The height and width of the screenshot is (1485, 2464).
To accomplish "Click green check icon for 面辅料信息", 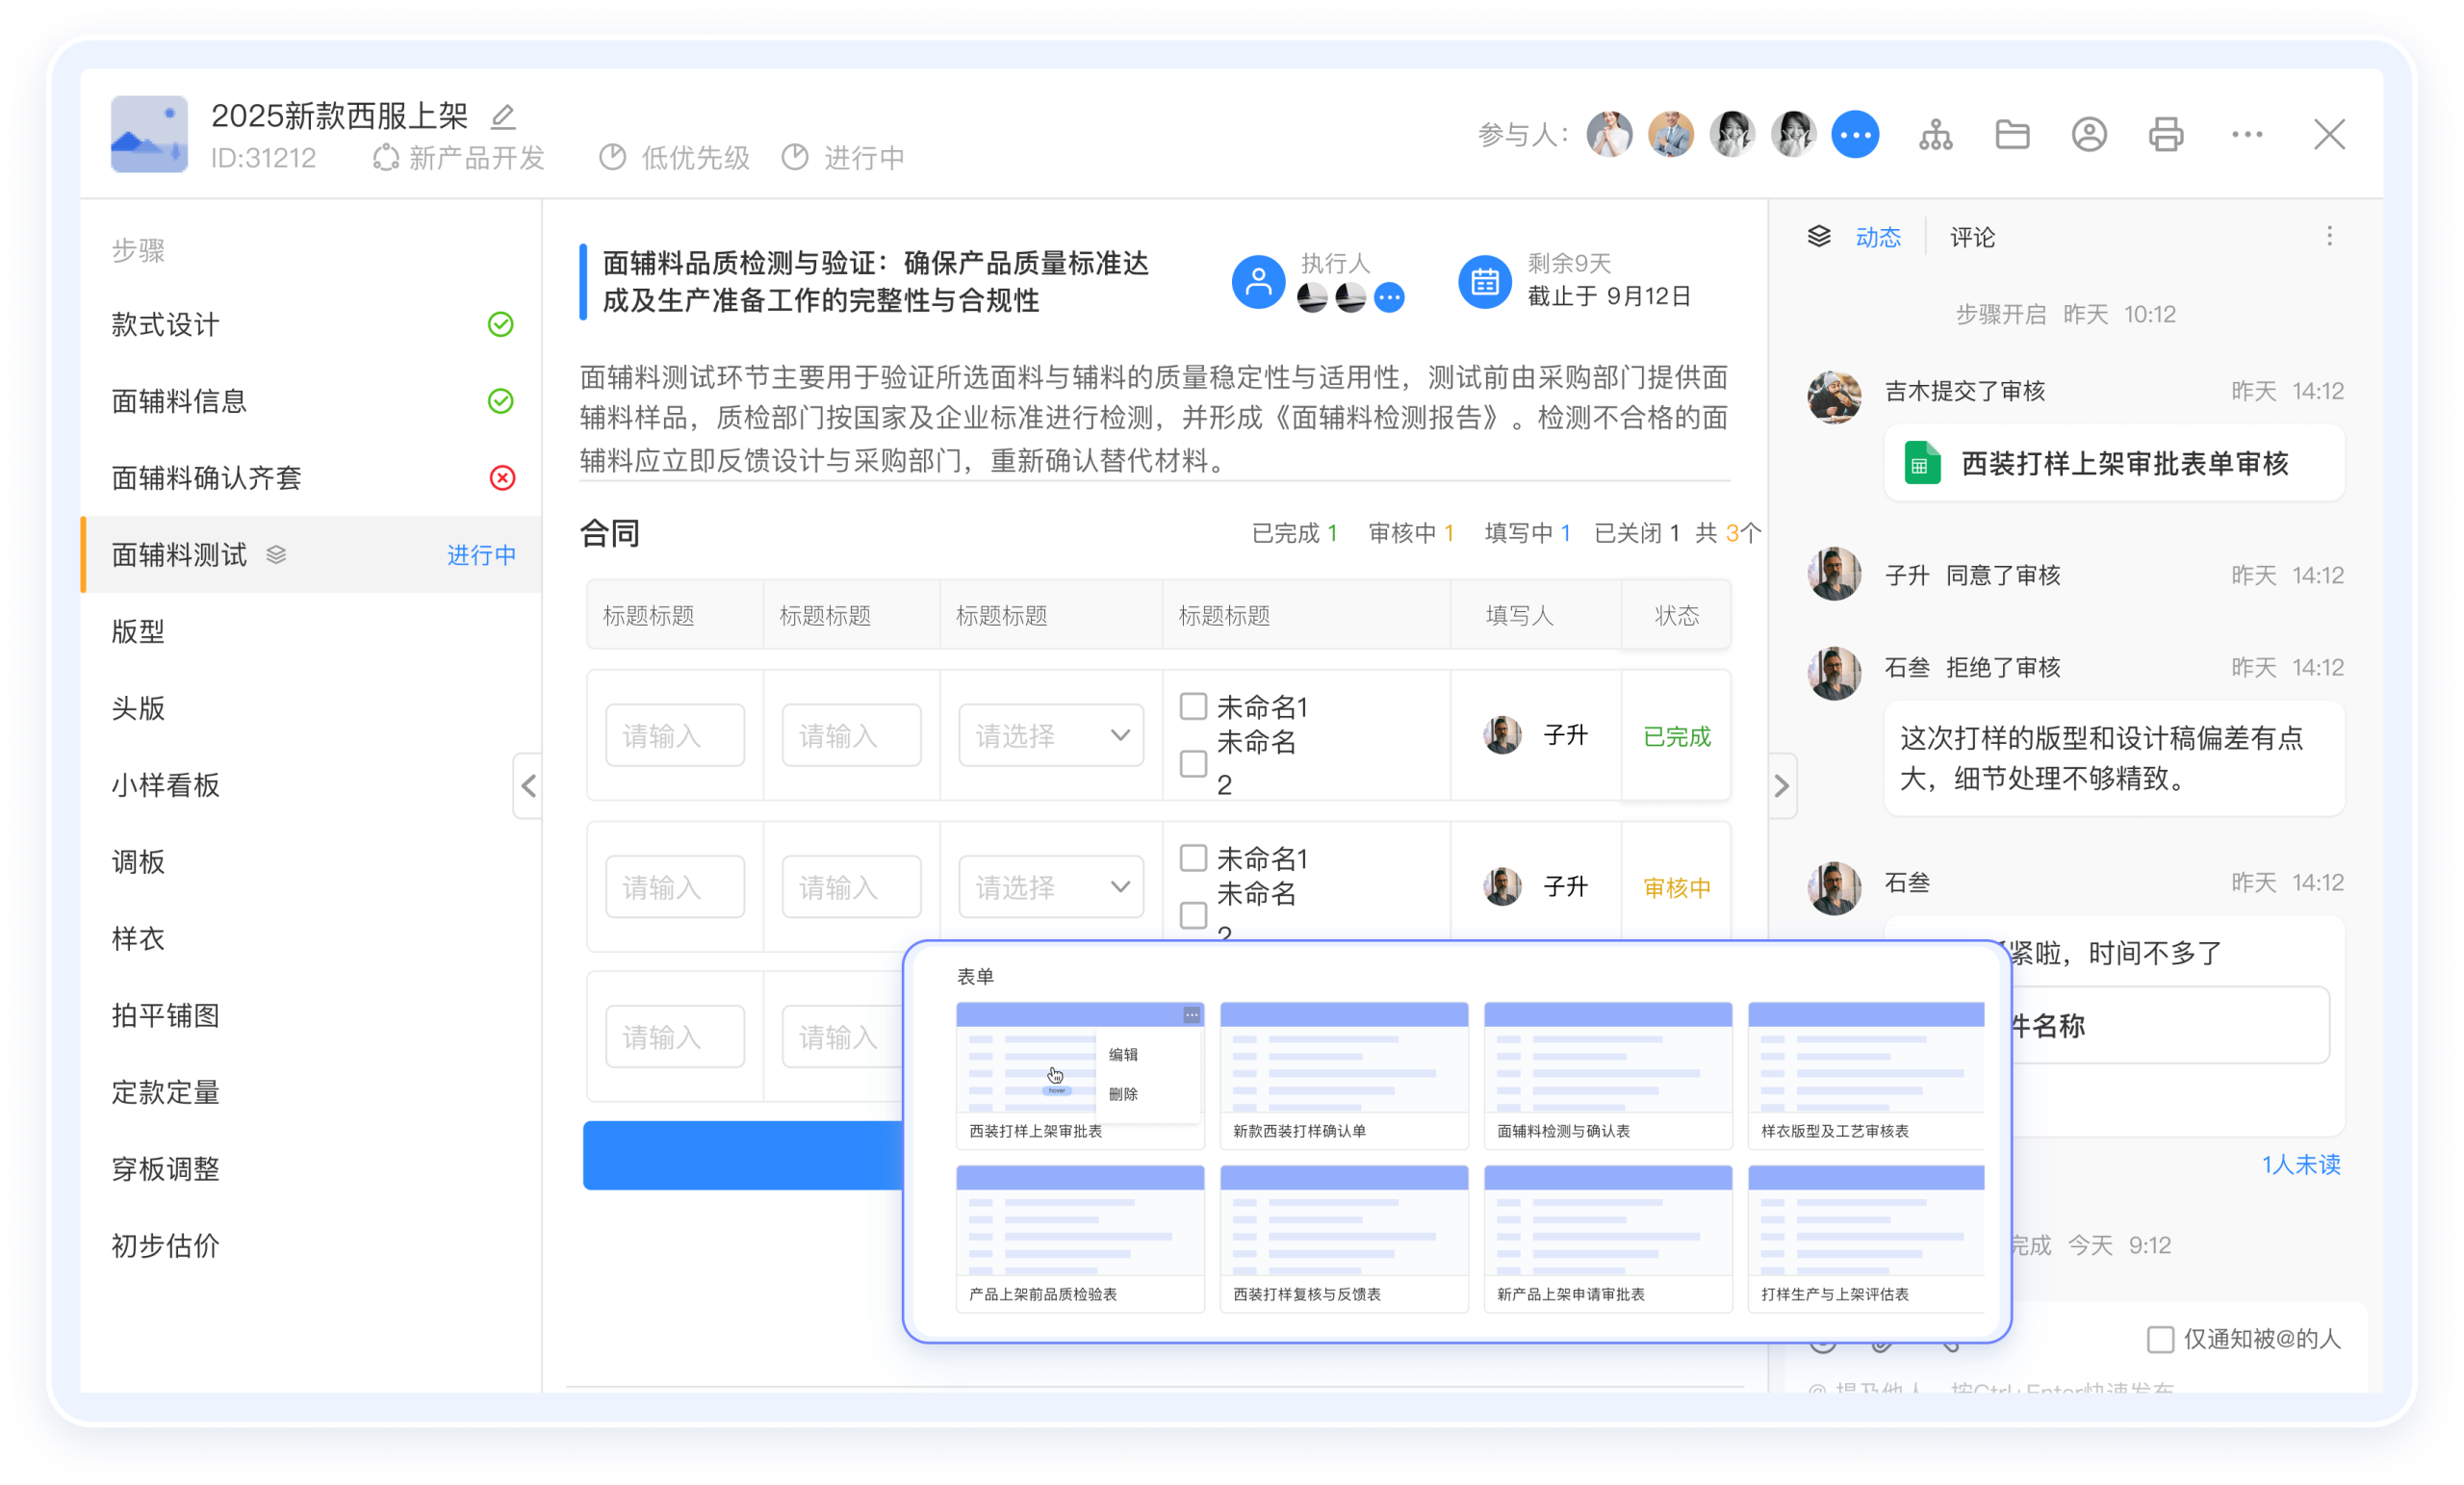I will (500, 401).
